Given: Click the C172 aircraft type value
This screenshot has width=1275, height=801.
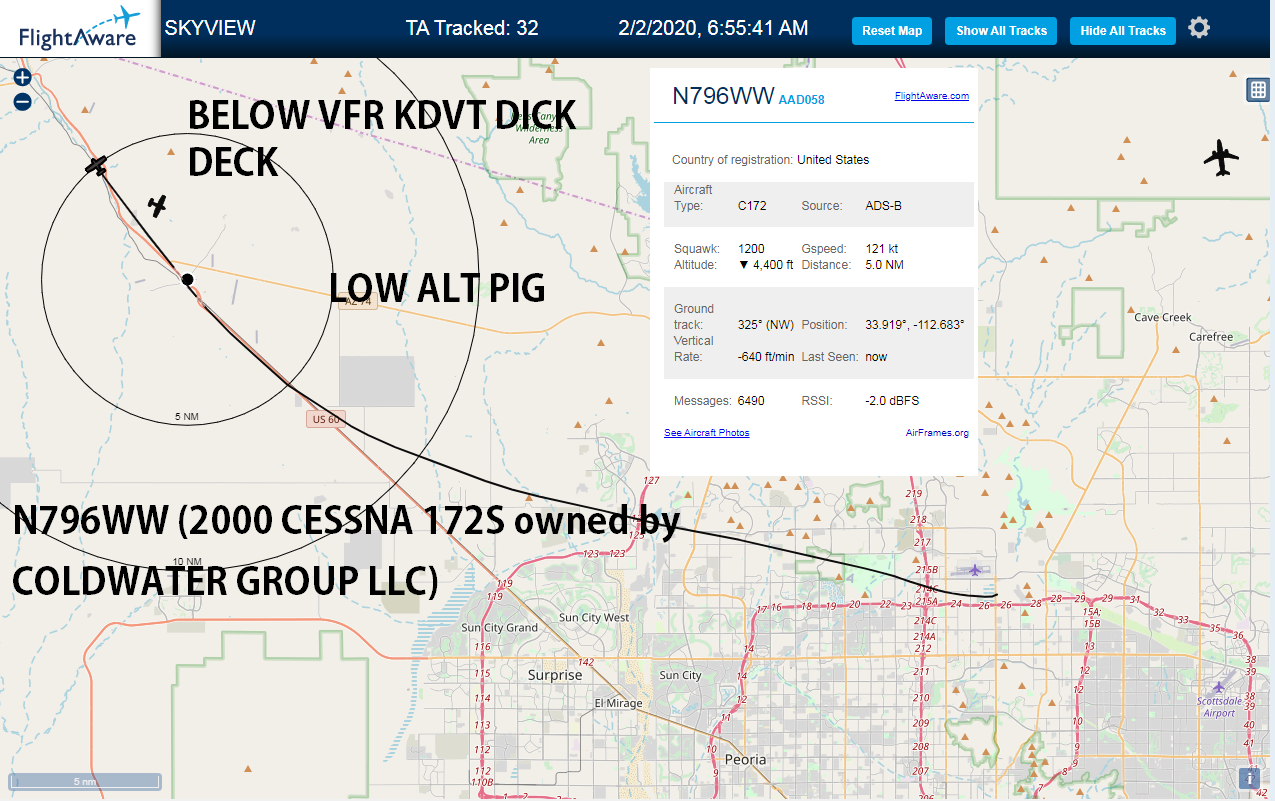Looking at the screenshot, I should pyautogui.click(x=752, y=206).
